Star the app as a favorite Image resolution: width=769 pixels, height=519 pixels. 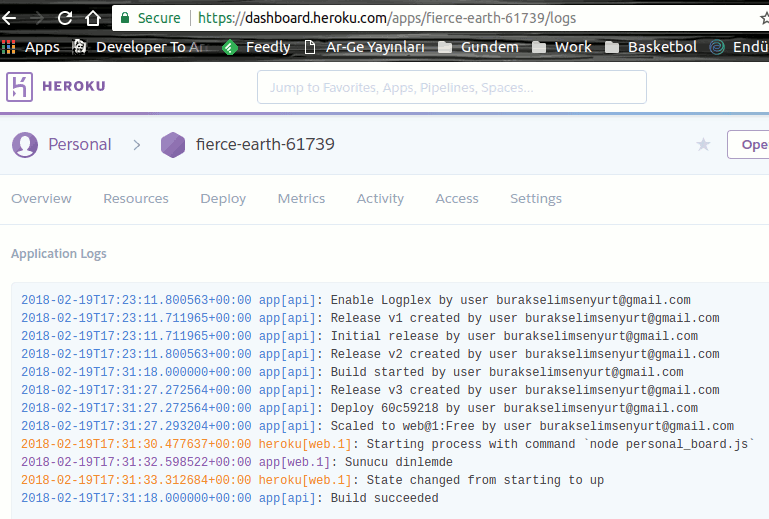[703, 145]
